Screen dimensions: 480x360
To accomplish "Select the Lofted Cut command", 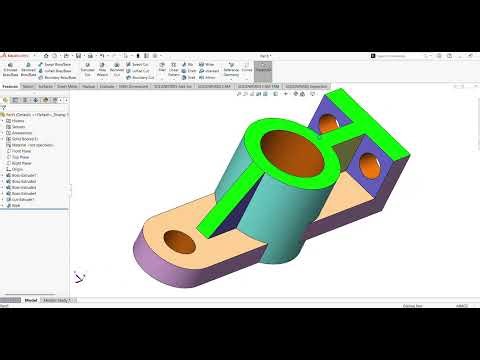I will click(137, 71).
